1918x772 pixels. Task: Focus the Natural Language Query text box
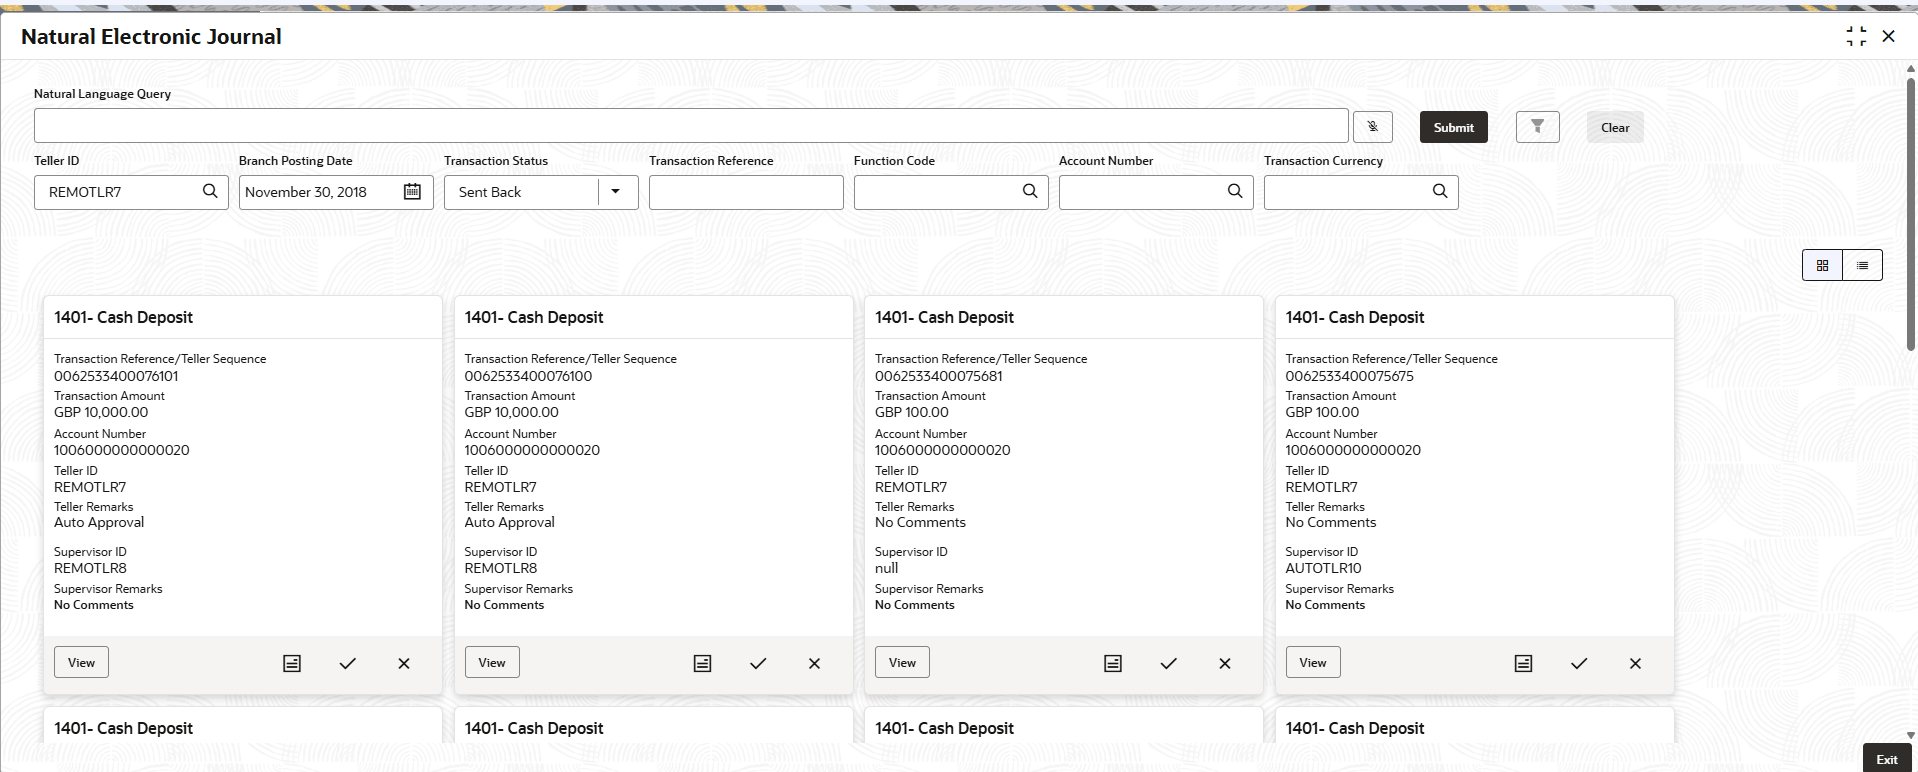[x=690, y=126]
